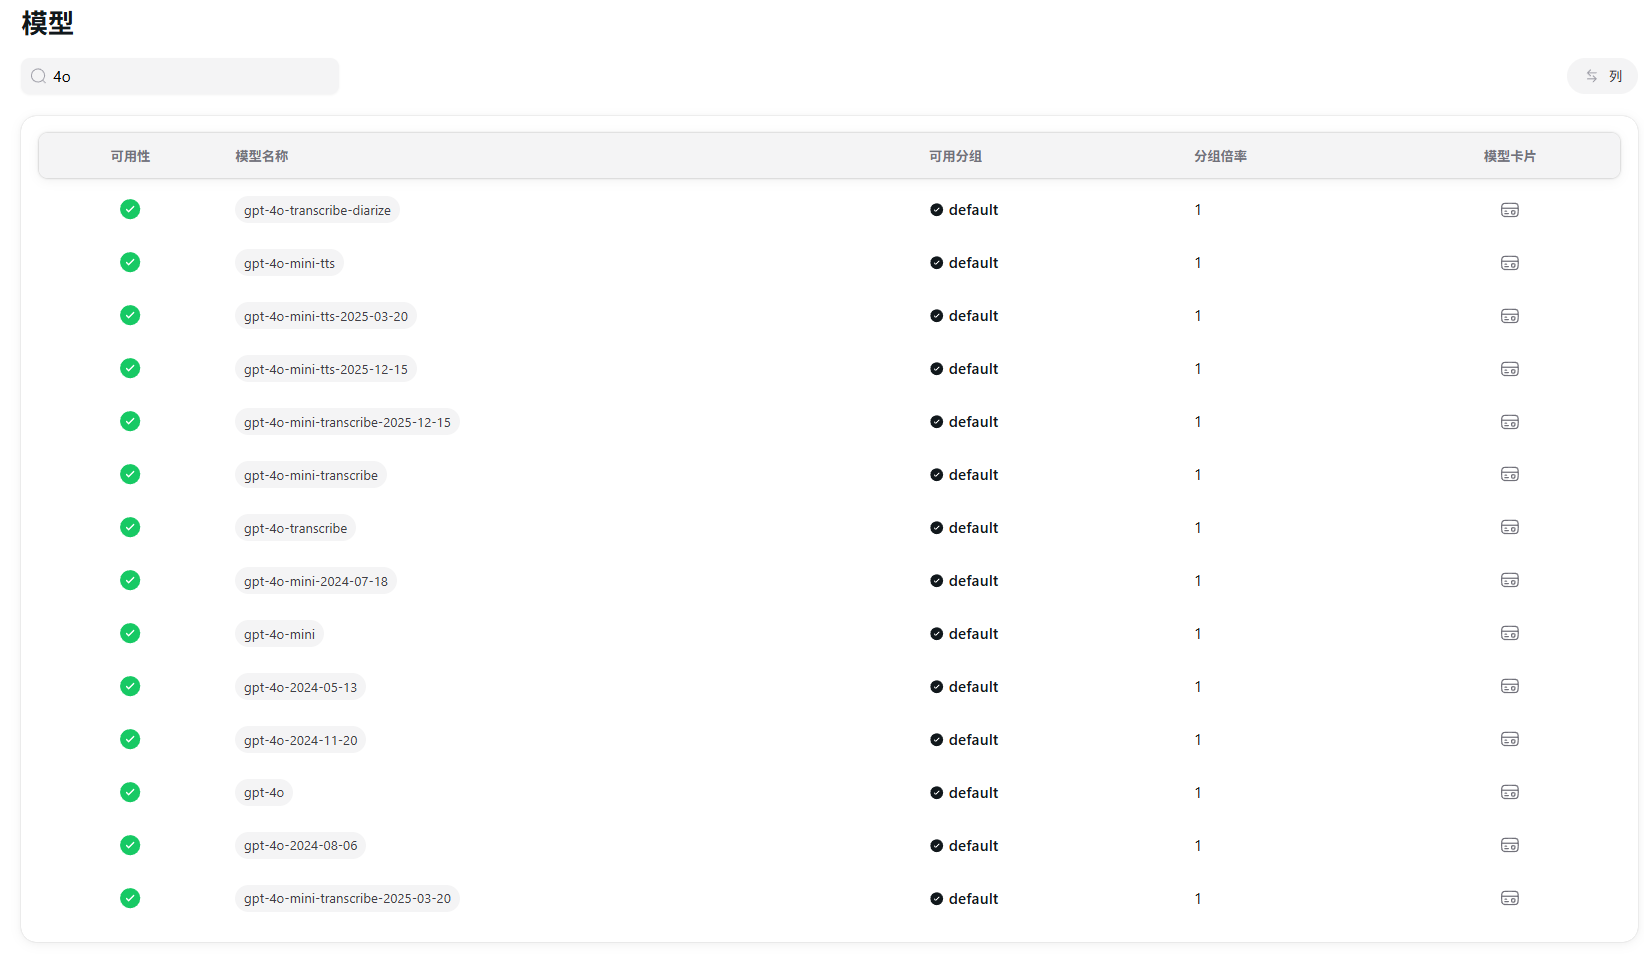
Task: Click the 模型卡片 column header
Action: [1510, 156]
